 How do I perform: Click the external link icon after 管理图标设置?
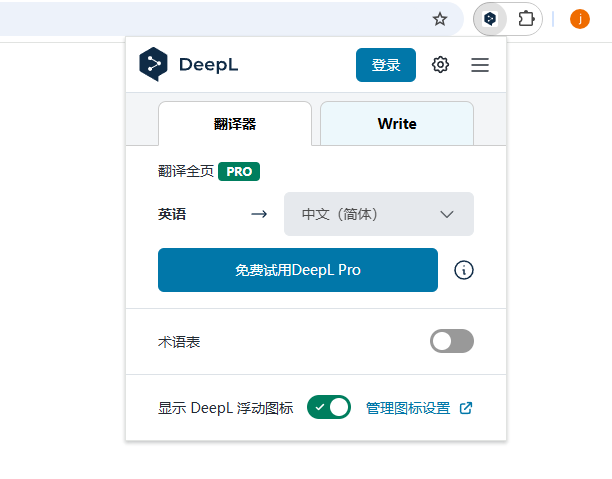tap(466, 408)
